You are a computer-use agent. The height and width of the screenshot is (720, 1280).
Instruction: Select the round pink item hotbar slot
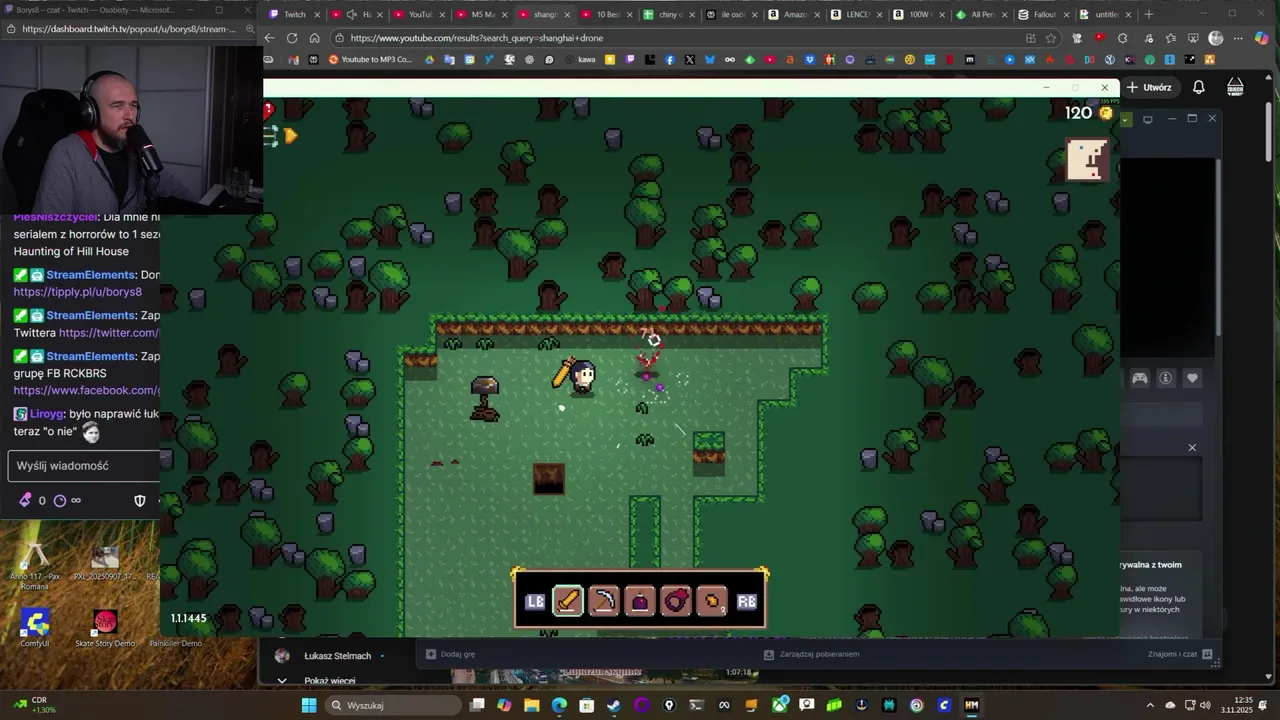[x=676, y=601]
